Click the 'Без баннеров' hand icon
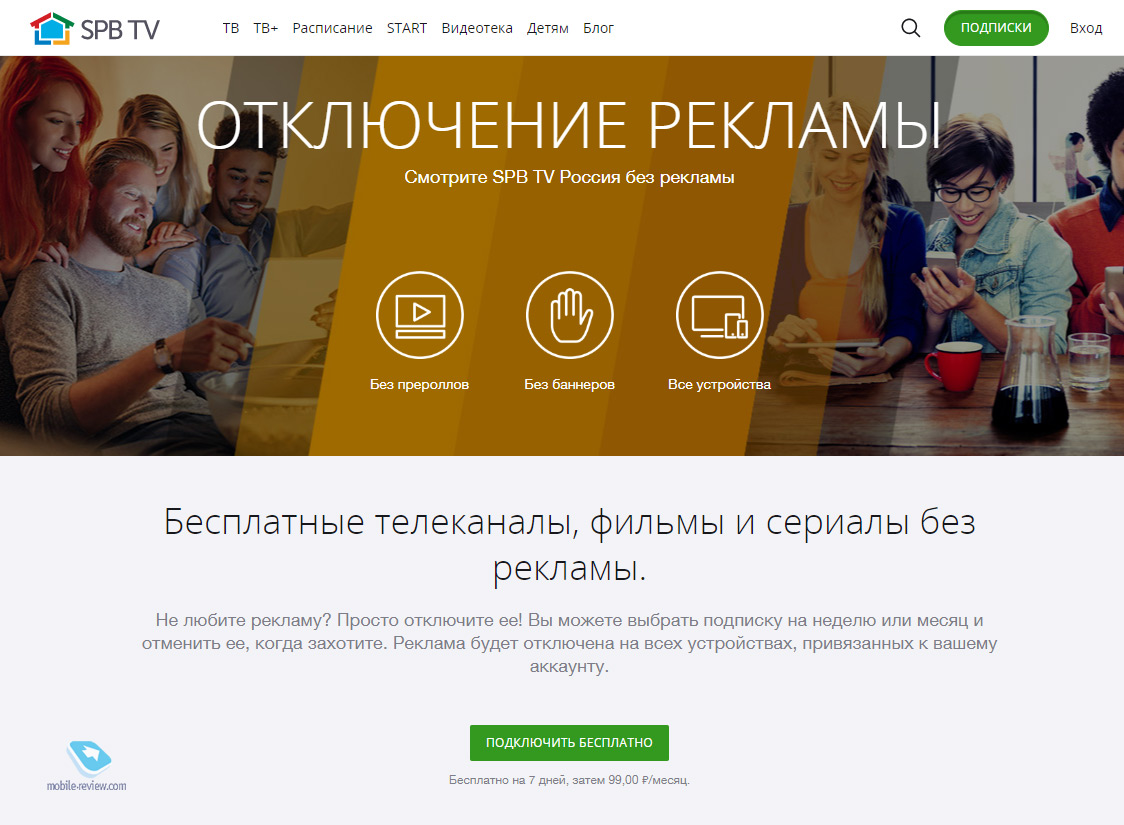Image resolution: width=1124 pixels, height=825 pixels. pos(570,315)
